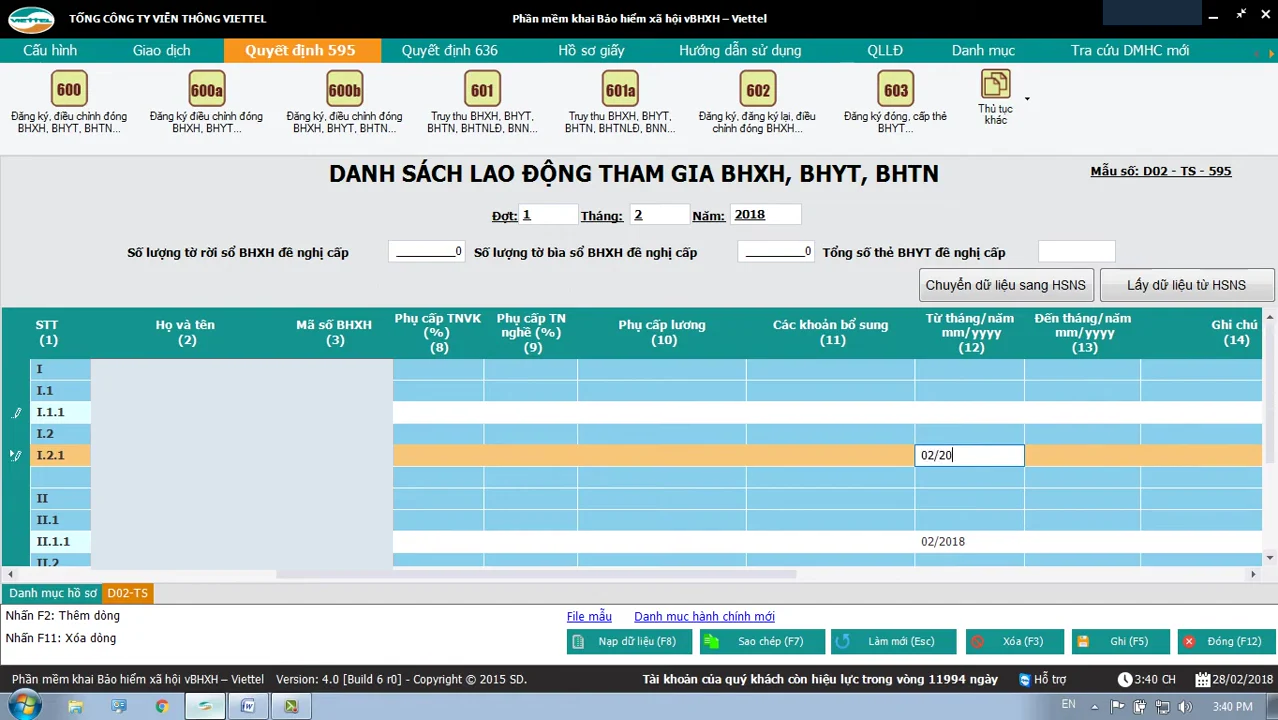Click the edit marker on row I.2.1
Image resolution: width=1278 pixels, height=720 pixels.
point(15,455)
